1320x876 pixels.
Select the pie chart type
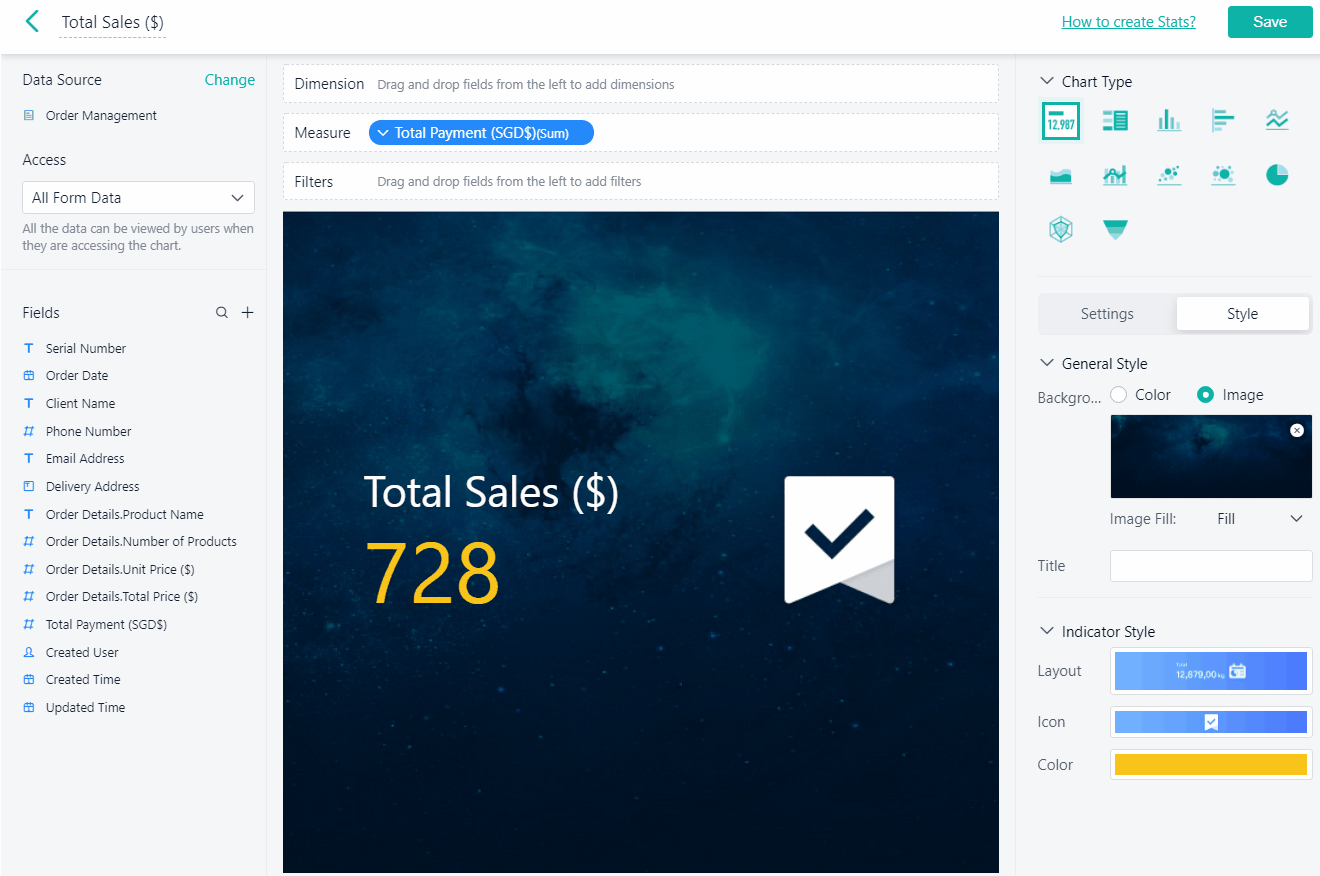pos(1276,175)
